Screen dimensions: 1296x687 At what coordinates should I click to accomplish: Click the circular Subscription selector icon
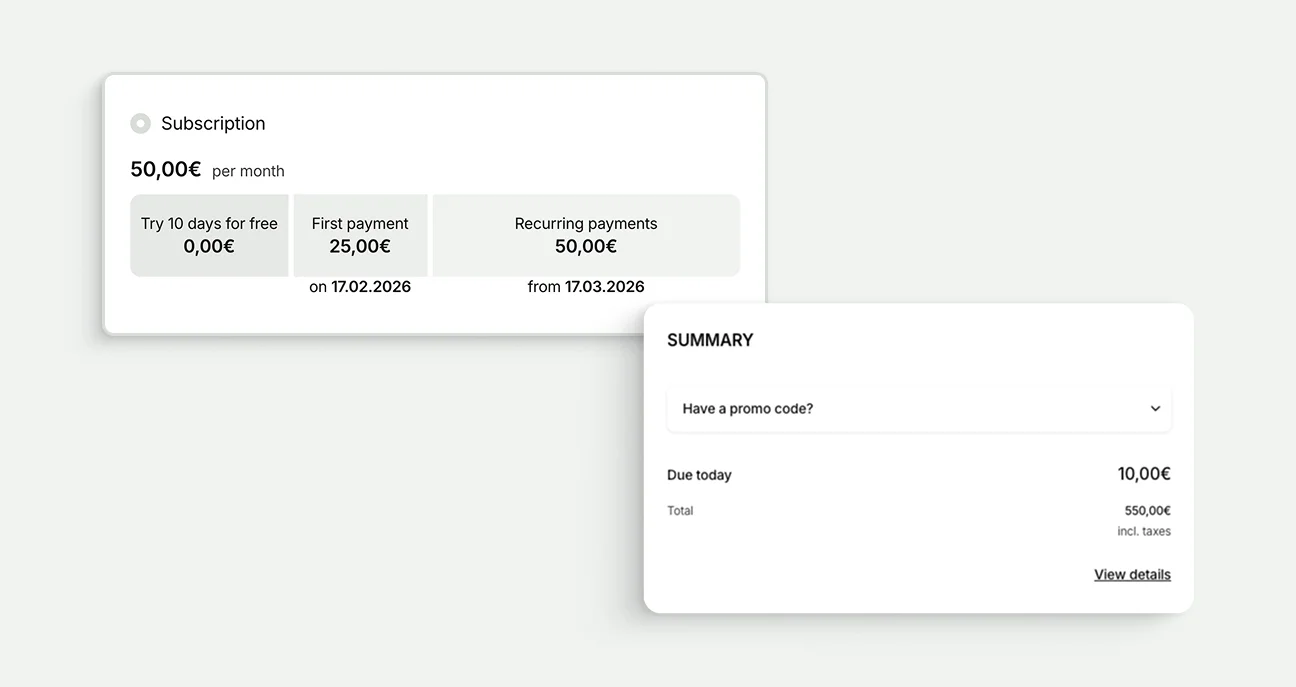[140, 123]
